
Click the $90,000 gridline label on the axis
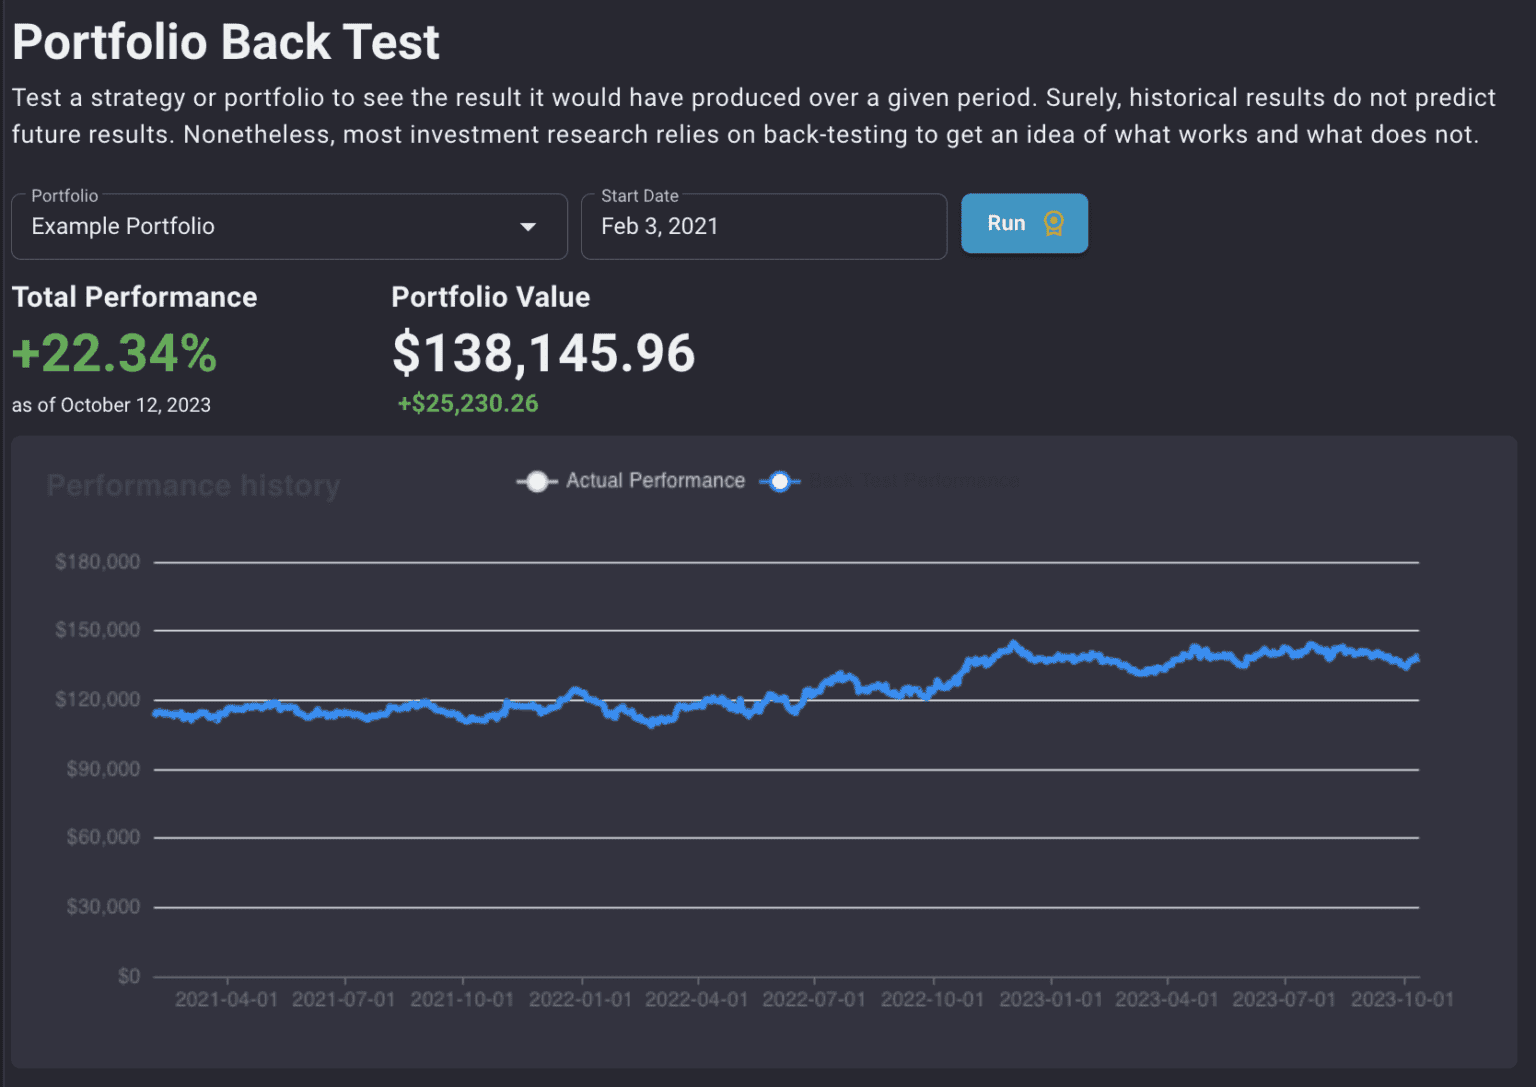click(101, 768)
